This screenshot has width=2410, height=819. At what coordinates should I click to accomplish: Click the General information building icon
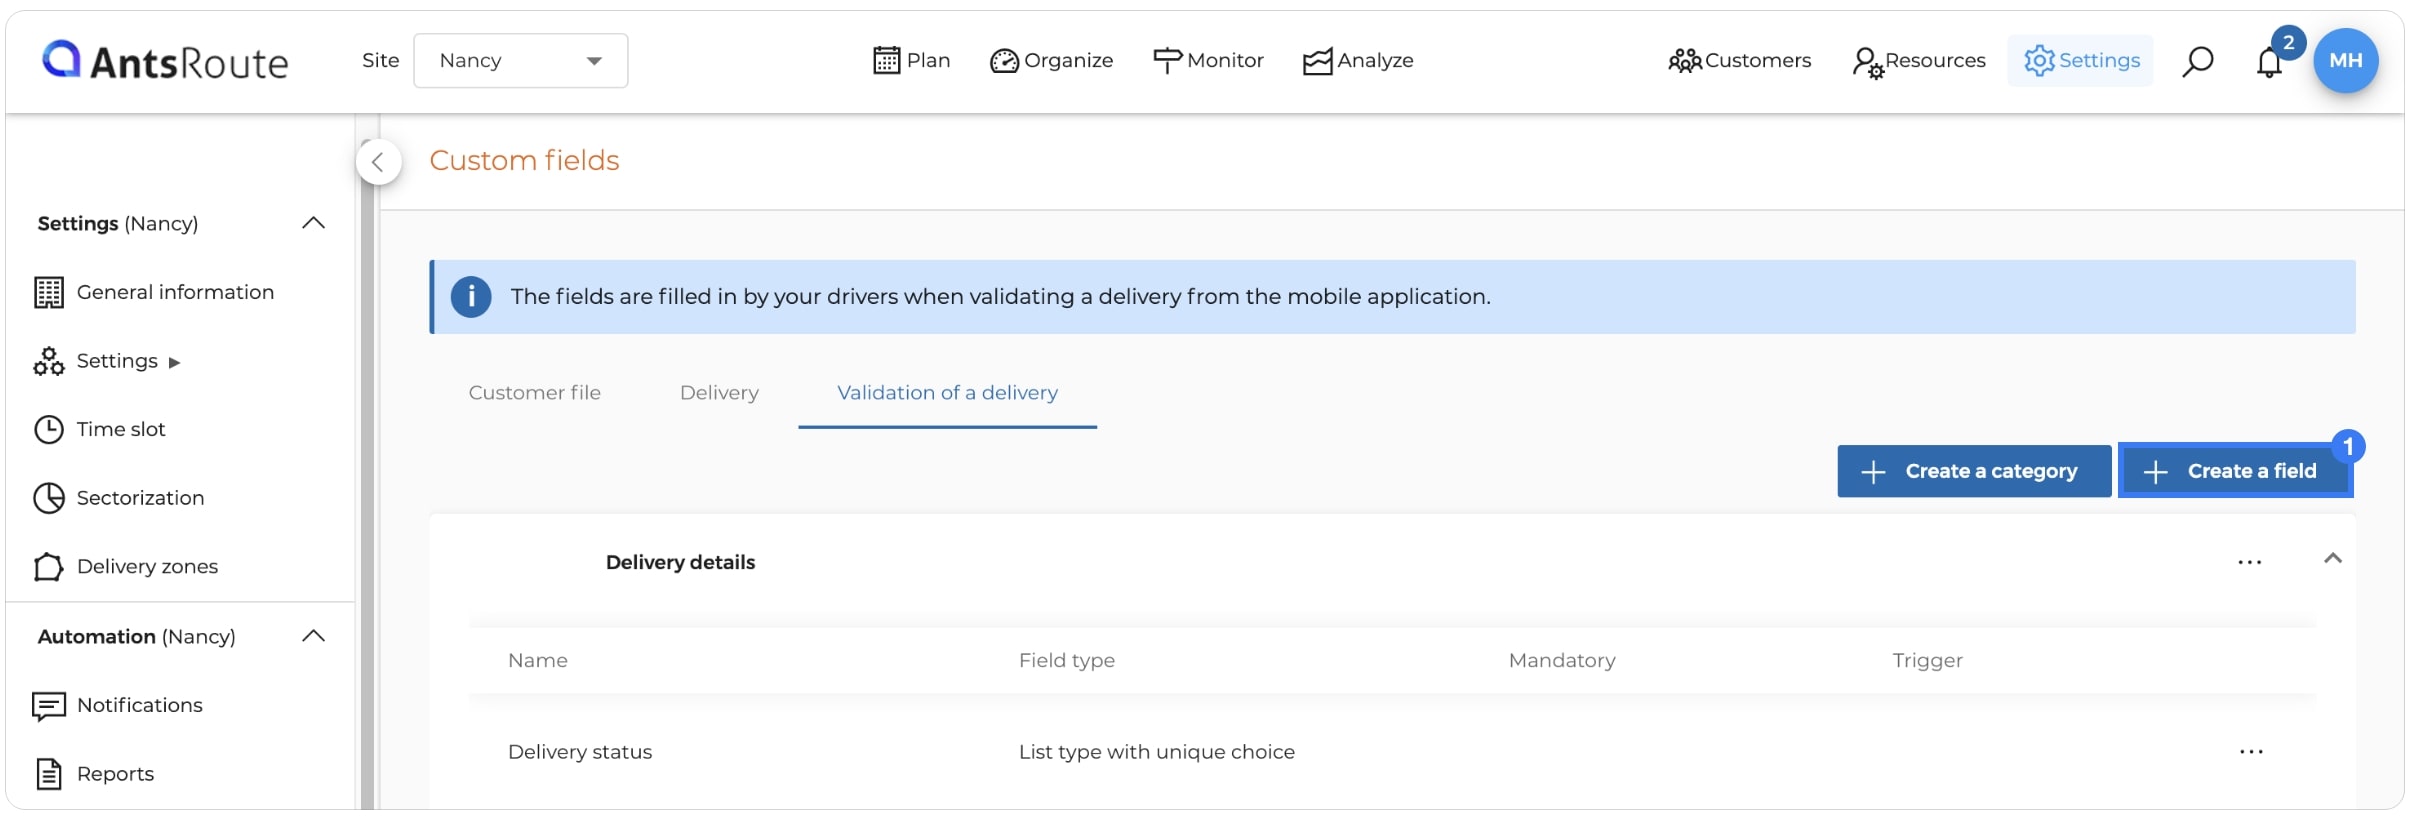tap(48, 292)
